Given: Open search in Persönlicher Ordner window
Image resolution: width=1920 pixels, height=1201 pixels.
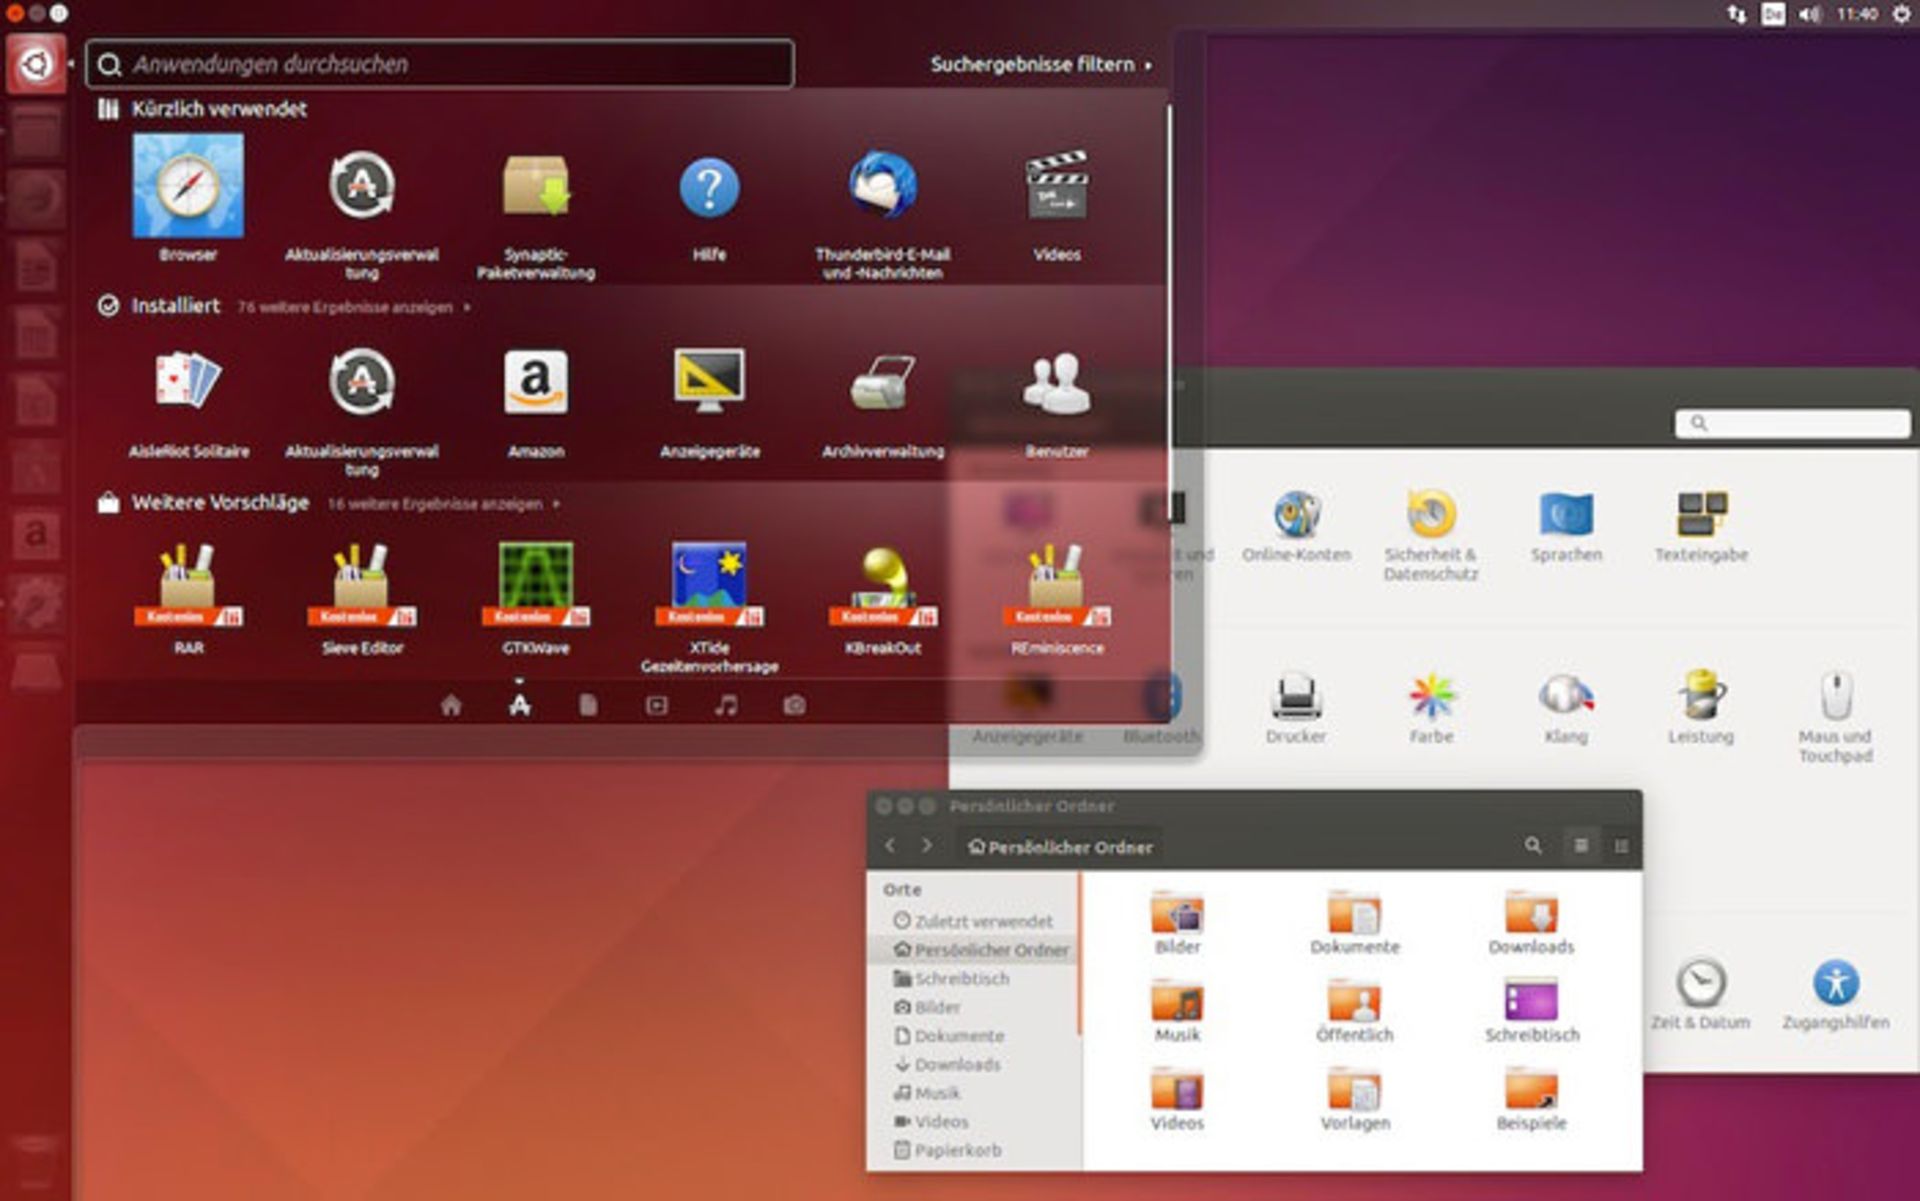Looking at the screenshot, I should pyautogui.click(x=1533, y=846).
